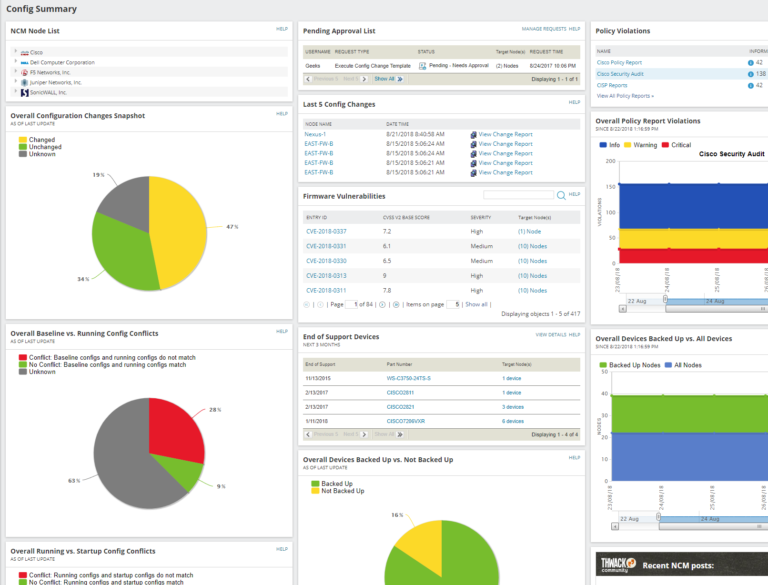The image size is (768, 585).
Task: Click the Changed legend swatch in Configuration Changes
Action: pyautogui.click(x=23, y=140)
